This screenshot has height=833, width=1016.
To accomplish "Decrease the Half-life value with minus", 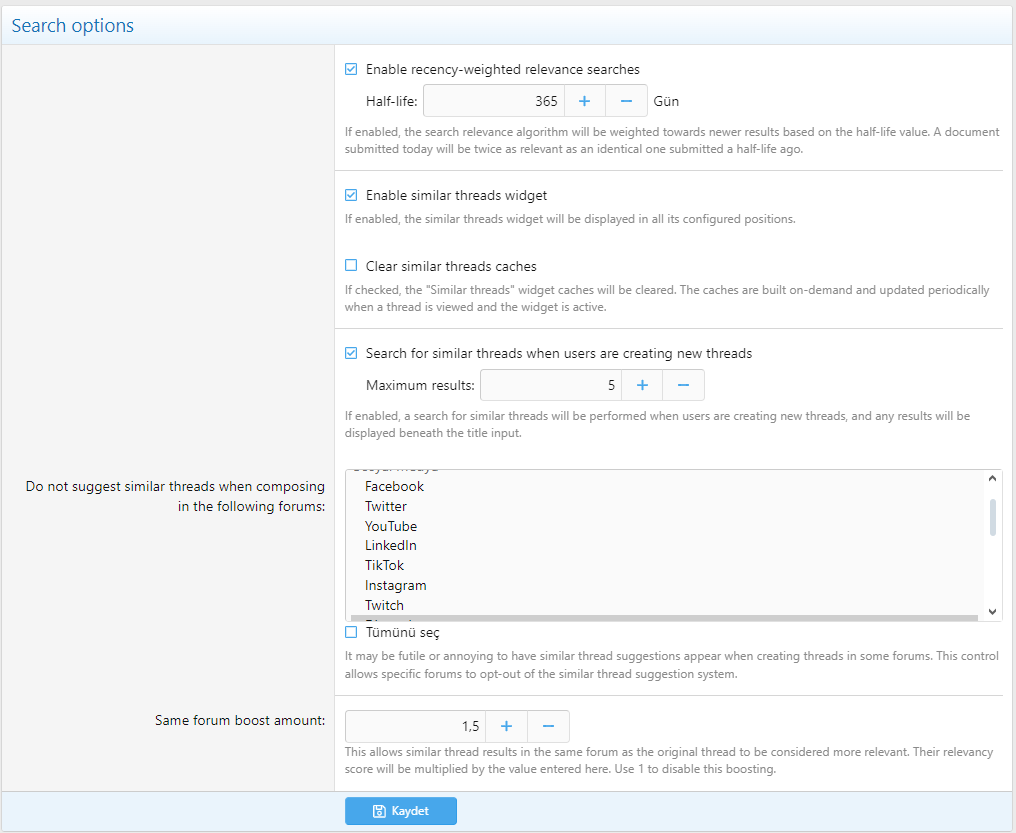I will (x=627, y=101).
